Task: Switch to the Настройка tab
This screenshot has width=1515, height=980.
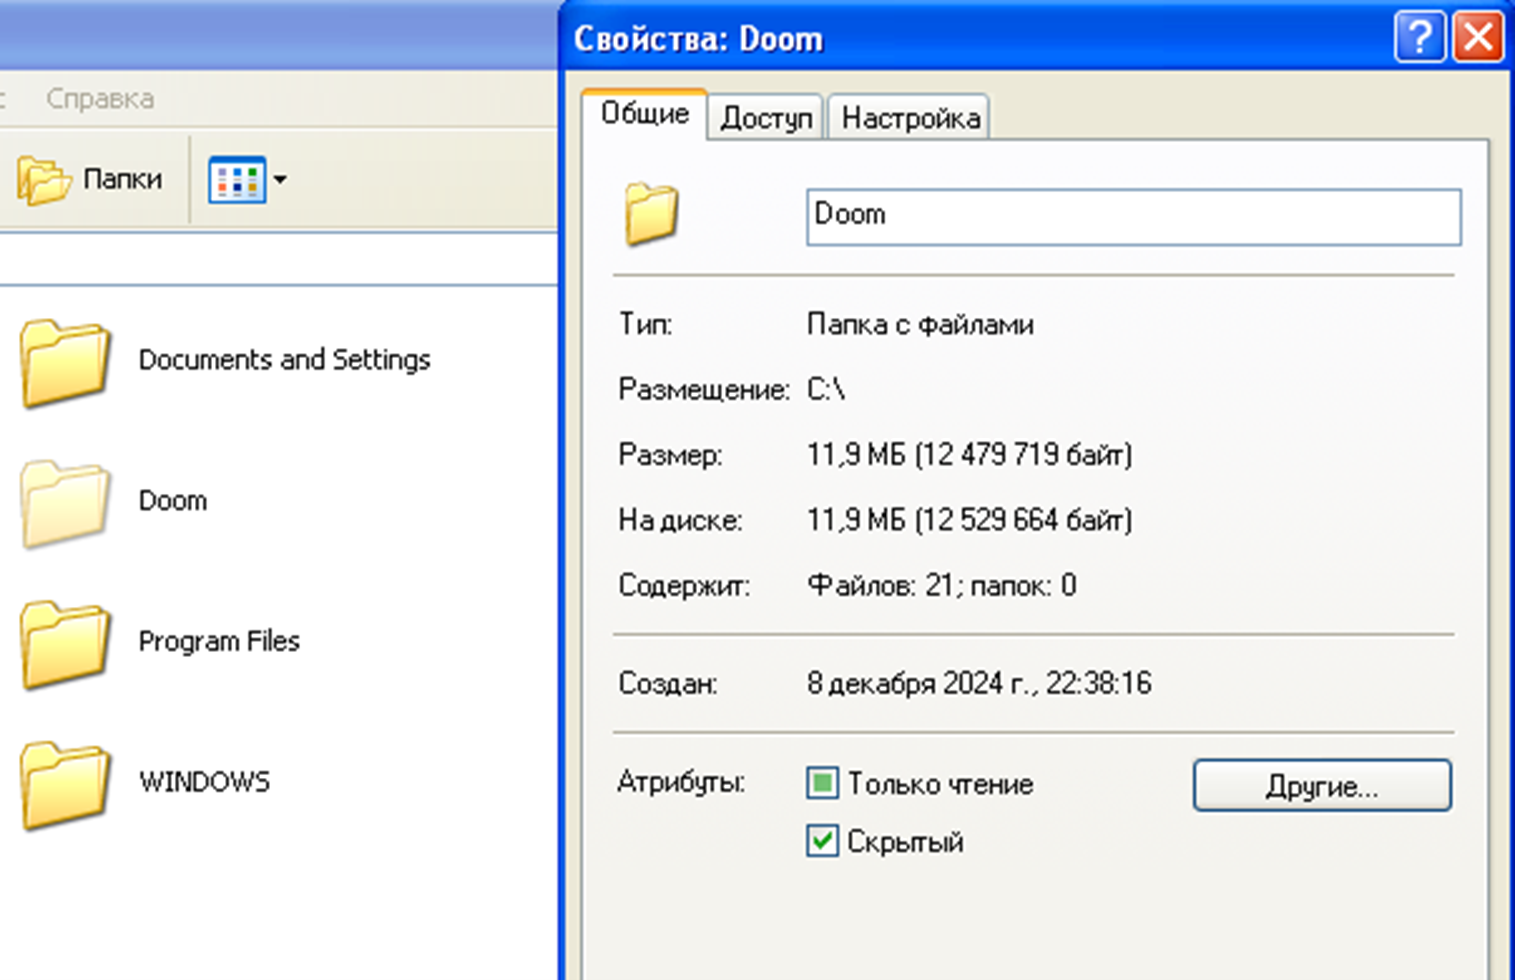Action: [910, 118]
